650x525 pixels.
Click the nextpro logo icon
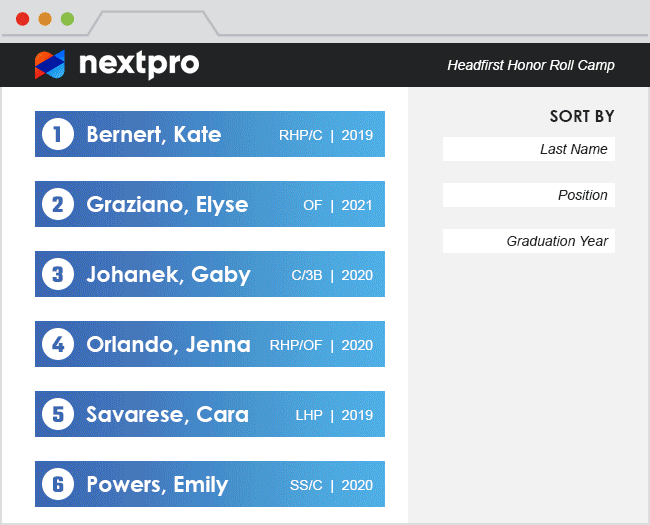pos(50,65)
